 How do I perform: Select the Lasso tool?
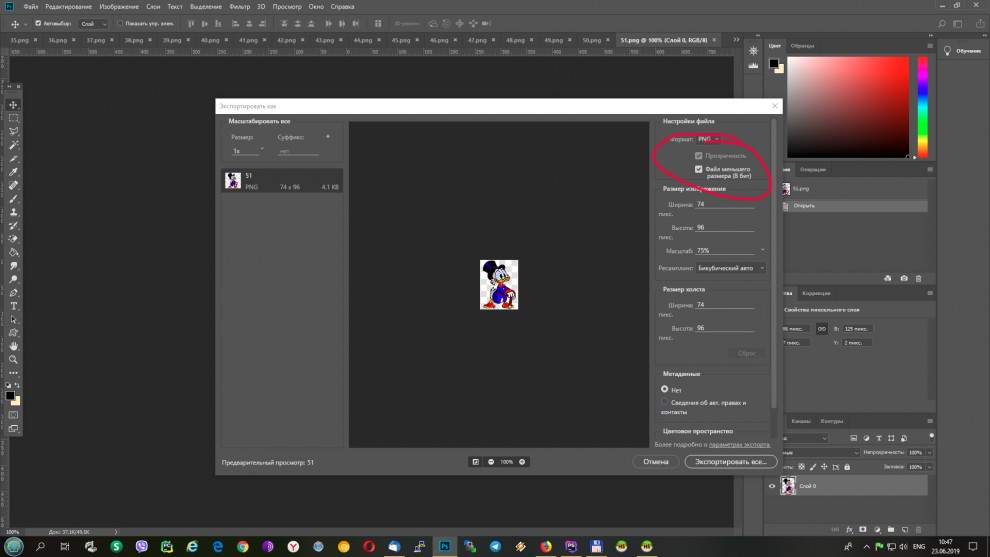click(13, 131)
